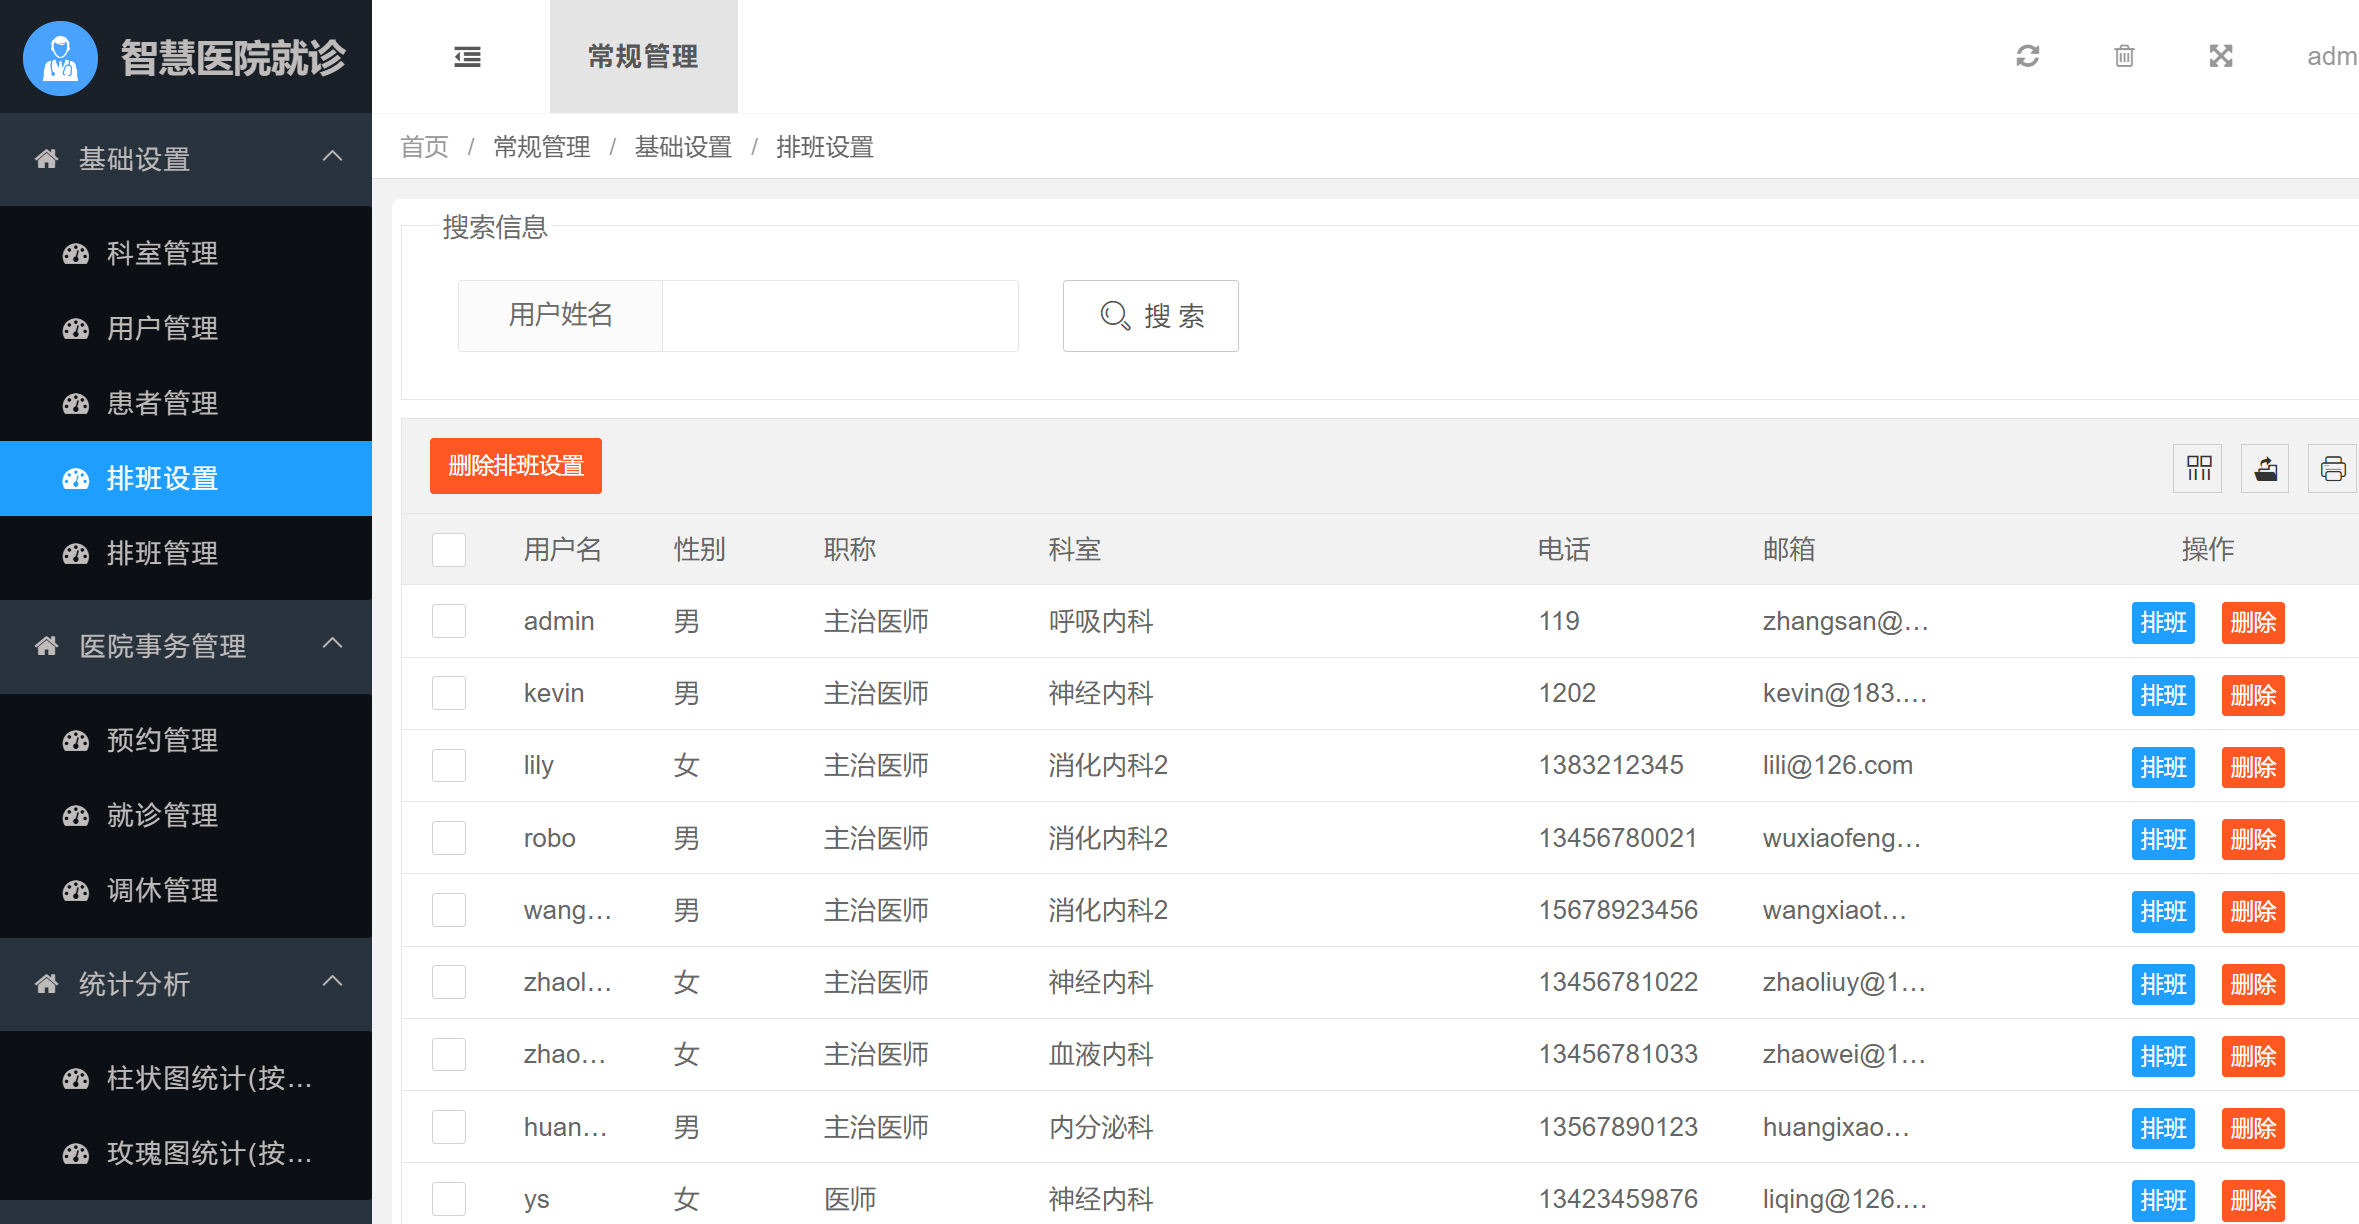Click 删除 button for kevin
The width and height of the screenshot is (2359, 1224).
tap(2253, 695)
